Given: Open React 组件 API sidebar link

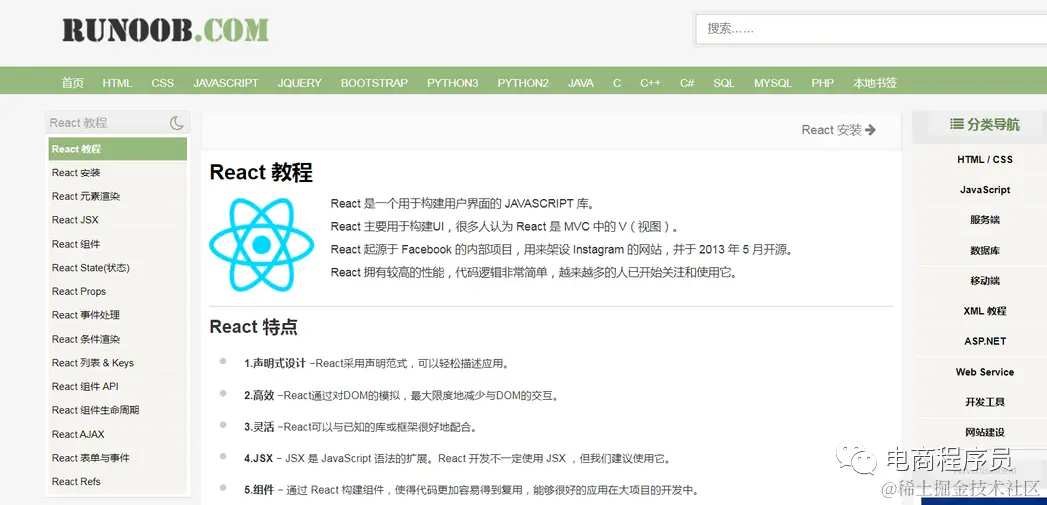Looking at the screenshot, I should (85, 386).
